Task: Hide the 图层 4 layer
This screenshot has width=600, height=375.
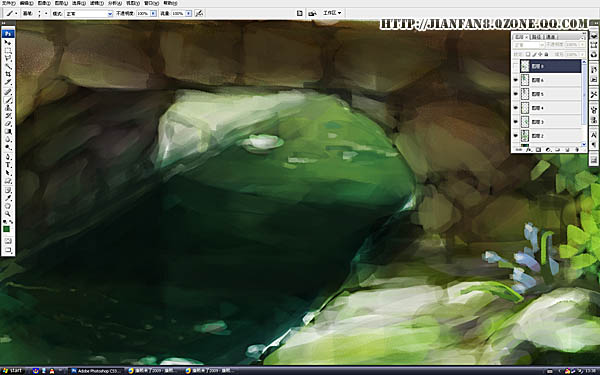Action: click(x=515, y=108)
